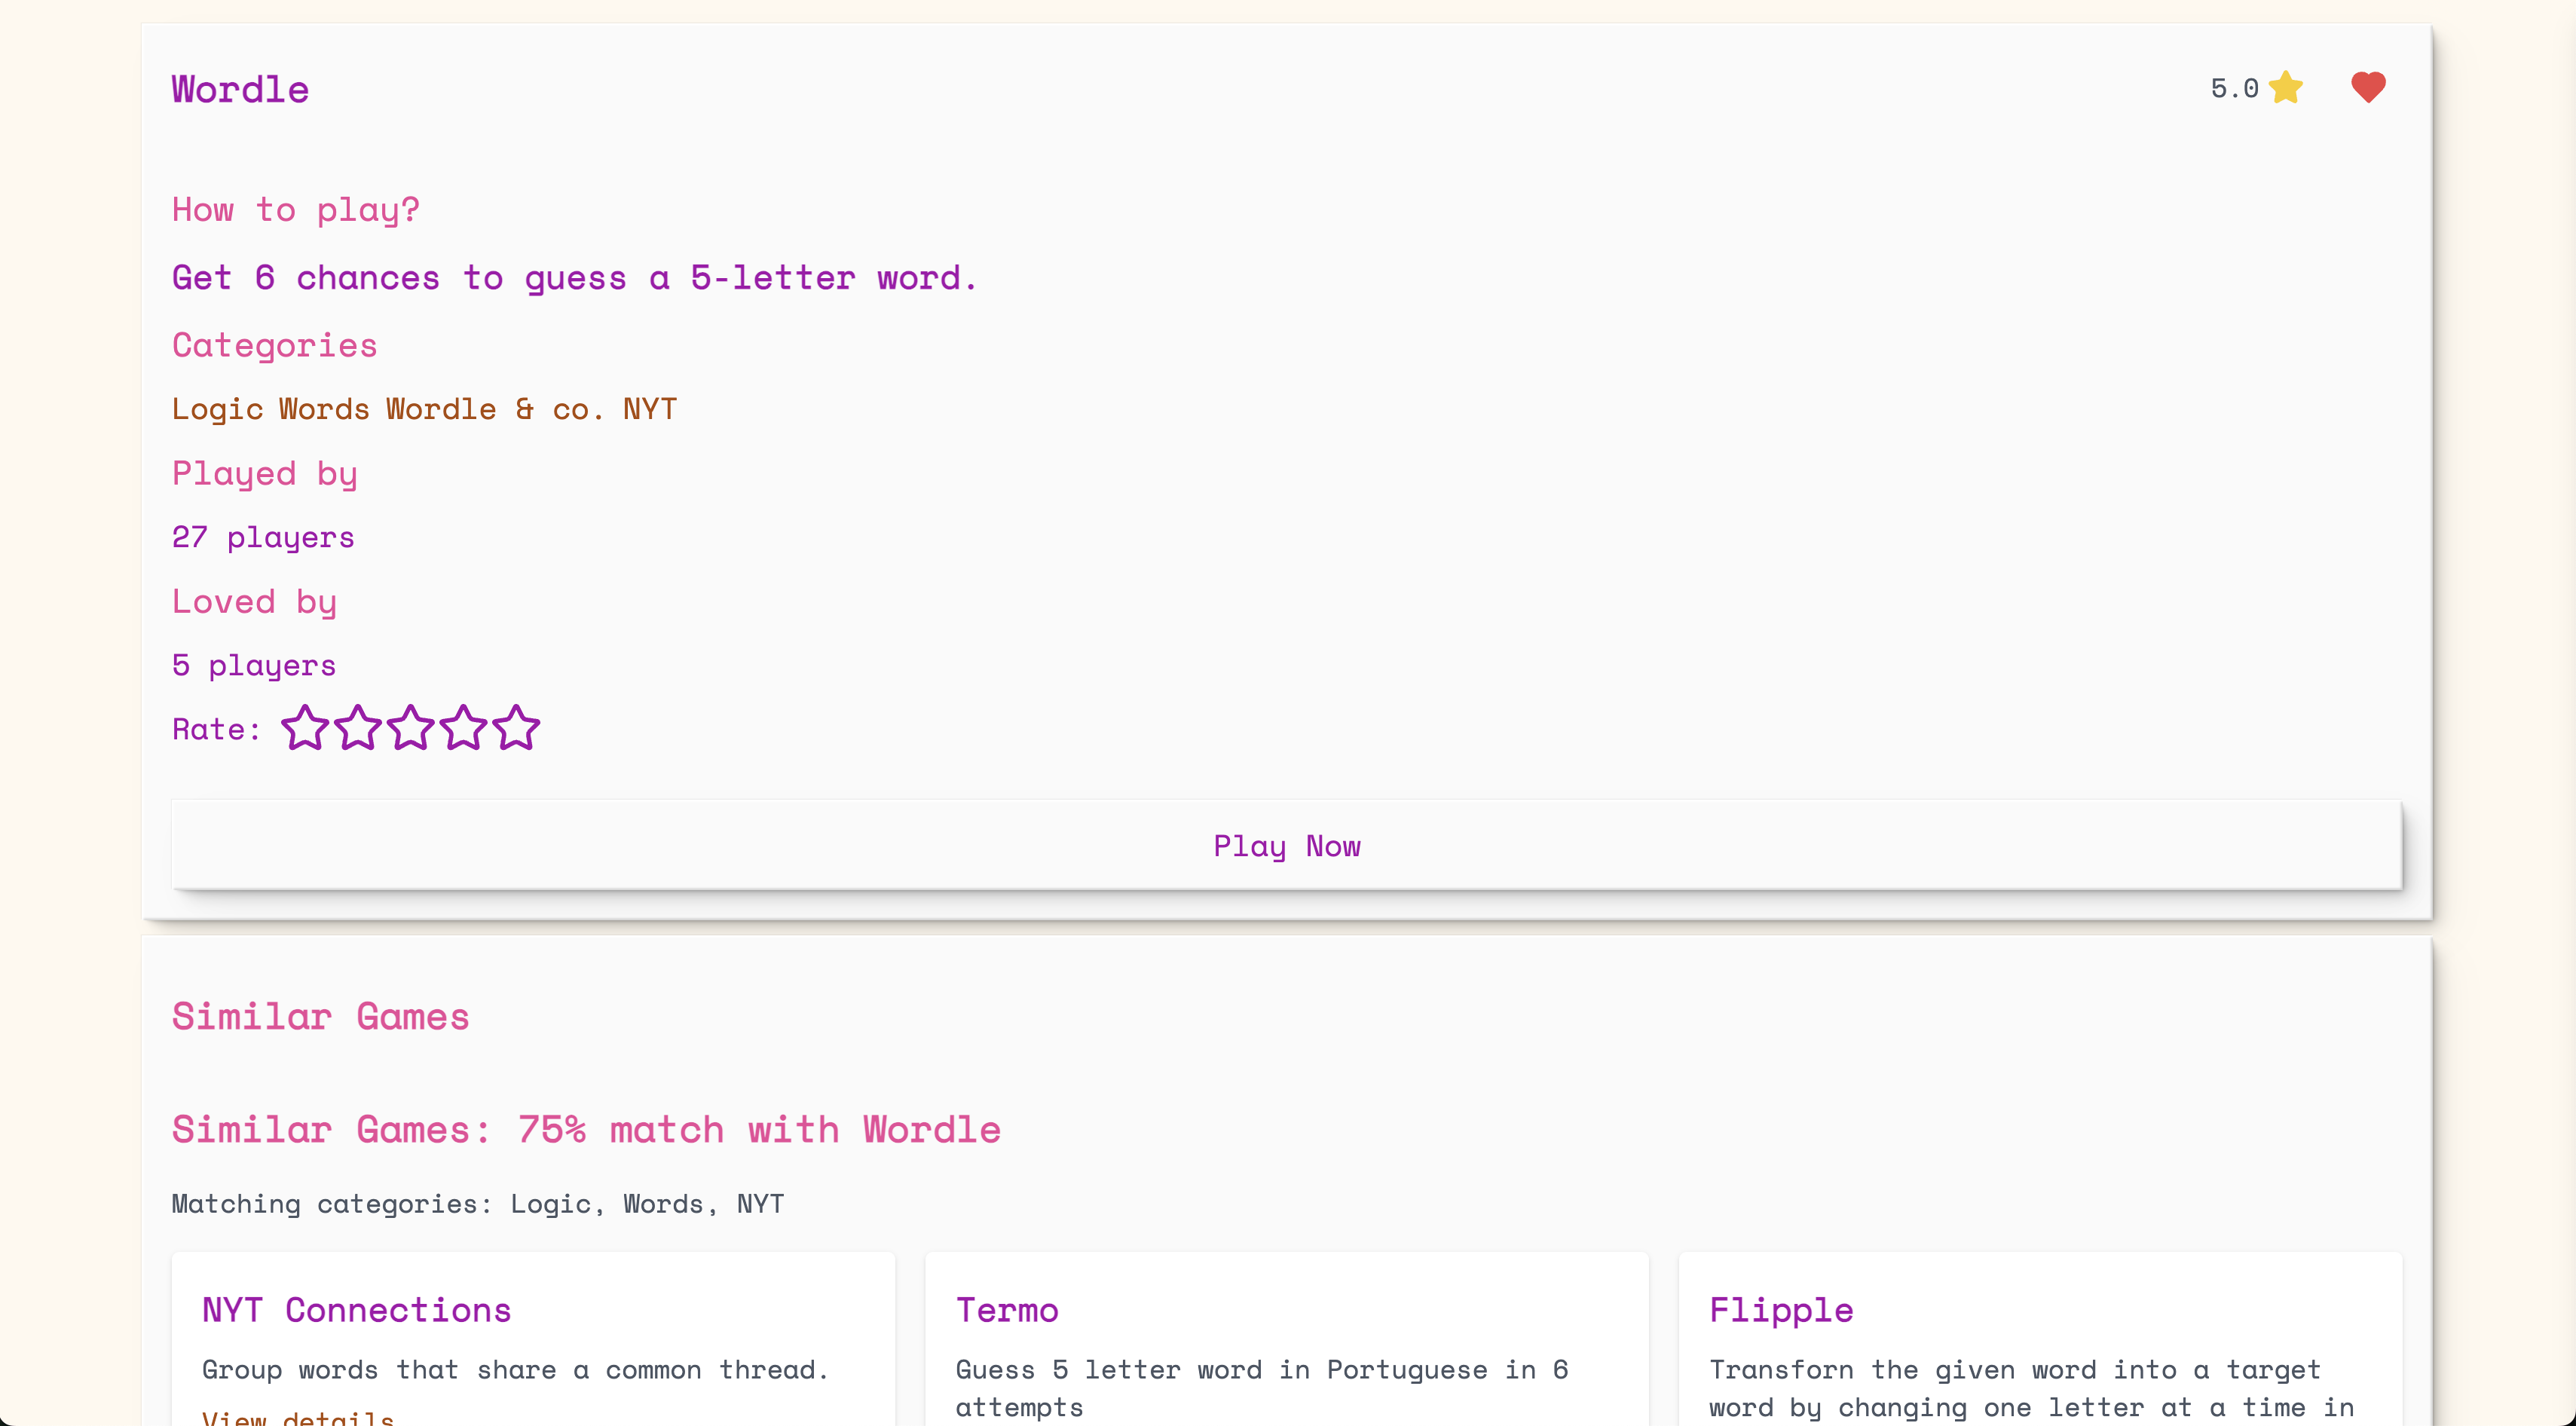Image resolution: width=2576 pixels, height=1426 pixels.
Task: Click the Play Now button
Action: click(x=1286, y=845)
